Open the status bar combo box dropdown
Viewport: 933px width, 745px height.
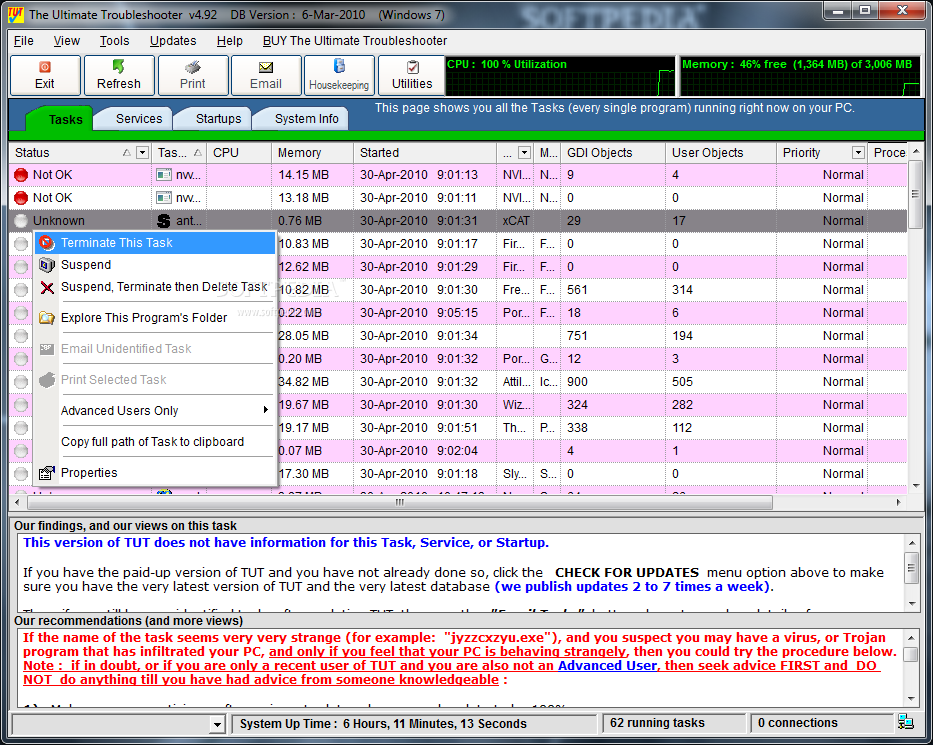tap(217, 724)
